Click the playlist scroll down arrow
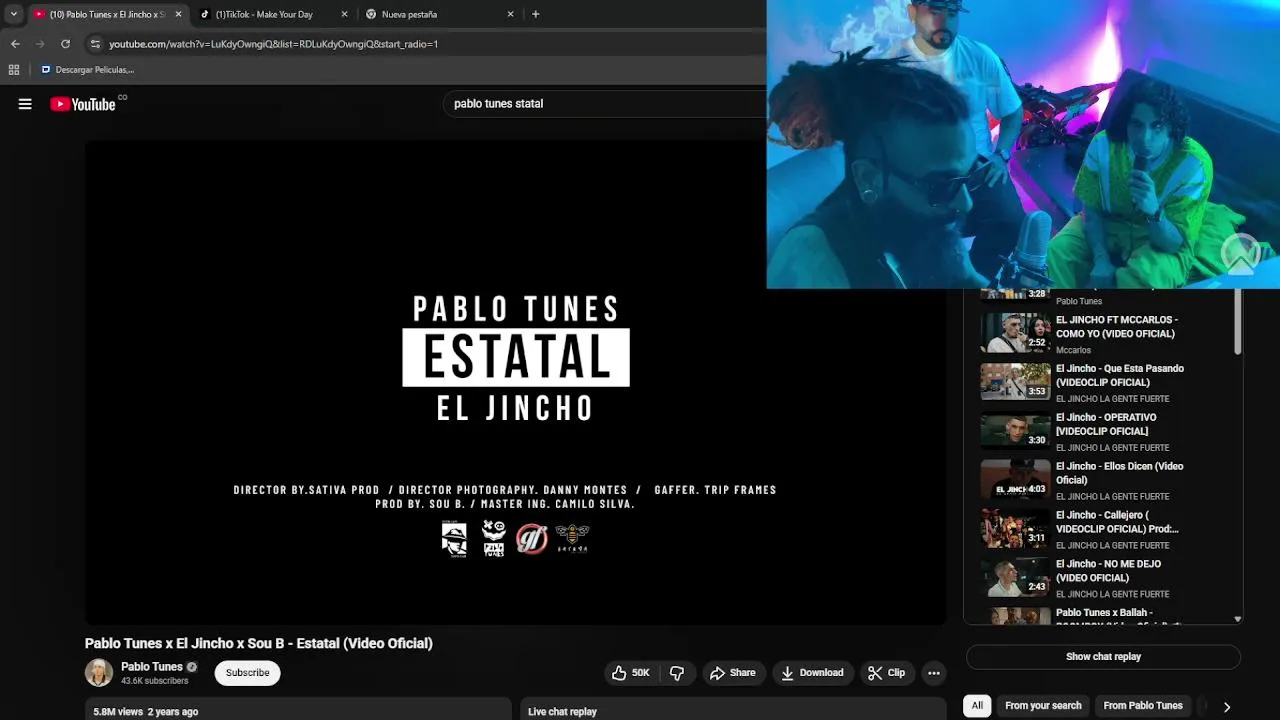1280x720 pixels. [x=1237, y=620]
